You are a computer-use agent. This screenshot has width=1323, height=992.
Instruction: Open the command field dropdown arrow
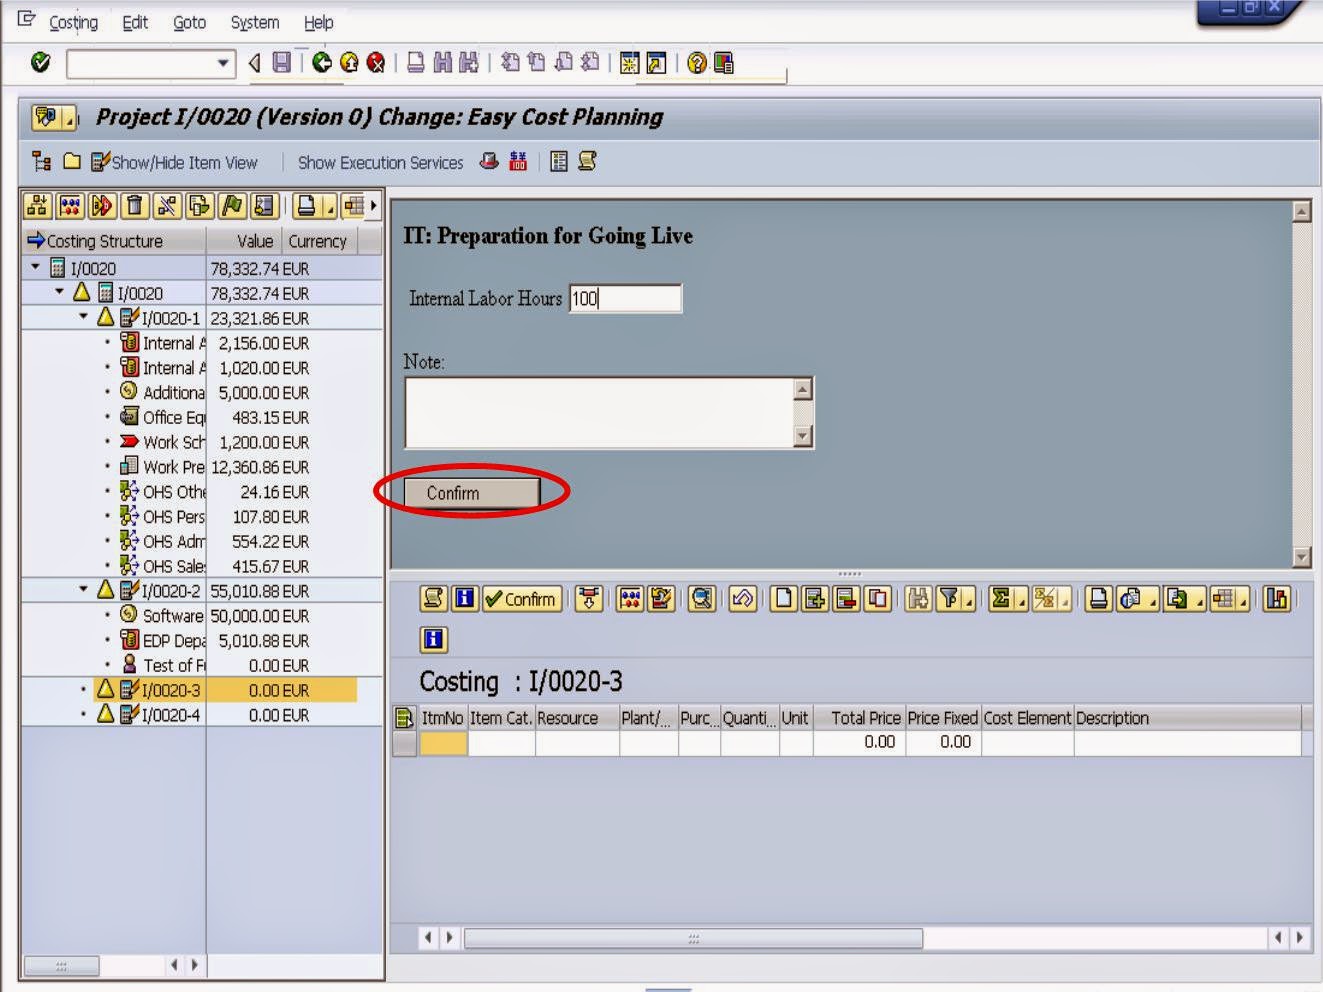point(224,63)
